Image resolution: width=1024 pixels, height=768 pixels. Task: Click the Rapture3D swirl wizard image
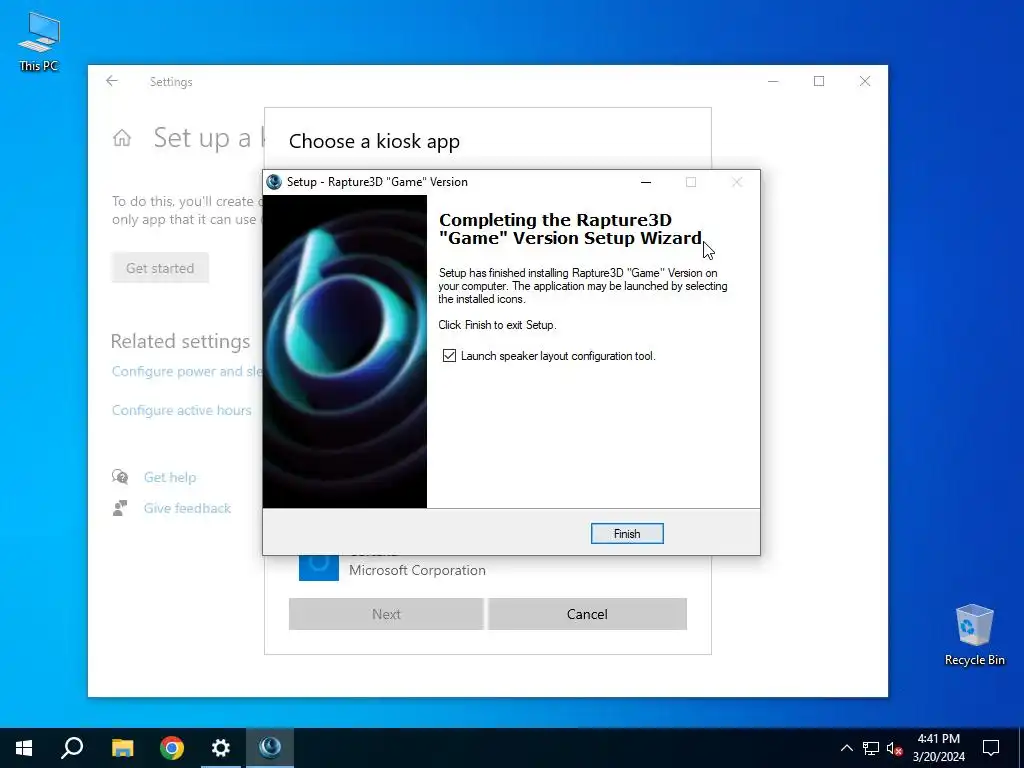click(345, 351)
